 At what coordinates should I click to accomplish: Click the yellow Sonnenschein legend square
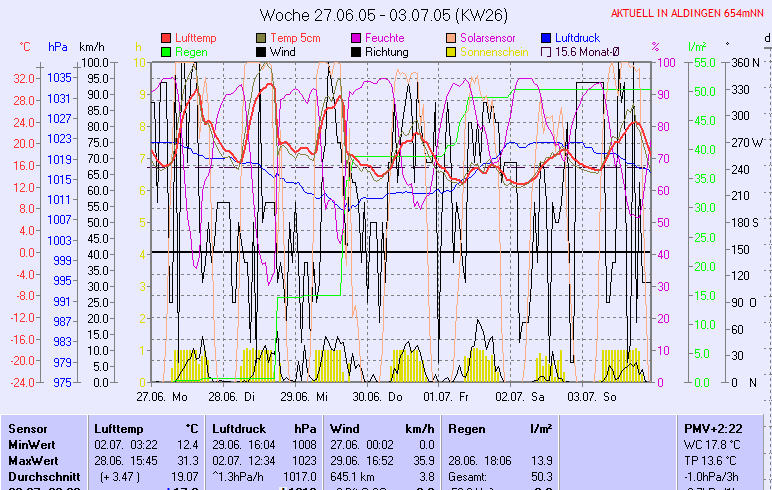point(452,52)
